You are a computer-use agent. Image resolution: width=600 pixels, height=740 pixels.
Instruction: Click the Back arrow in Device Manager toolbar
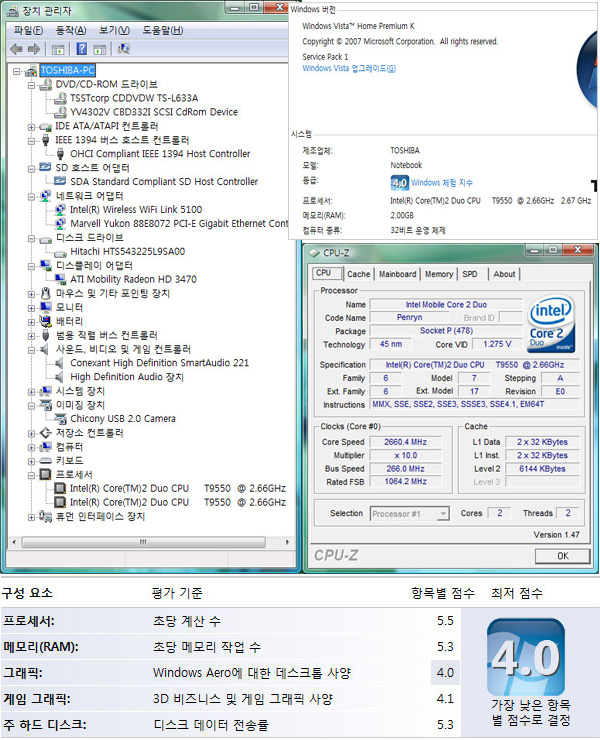(17, 49)
